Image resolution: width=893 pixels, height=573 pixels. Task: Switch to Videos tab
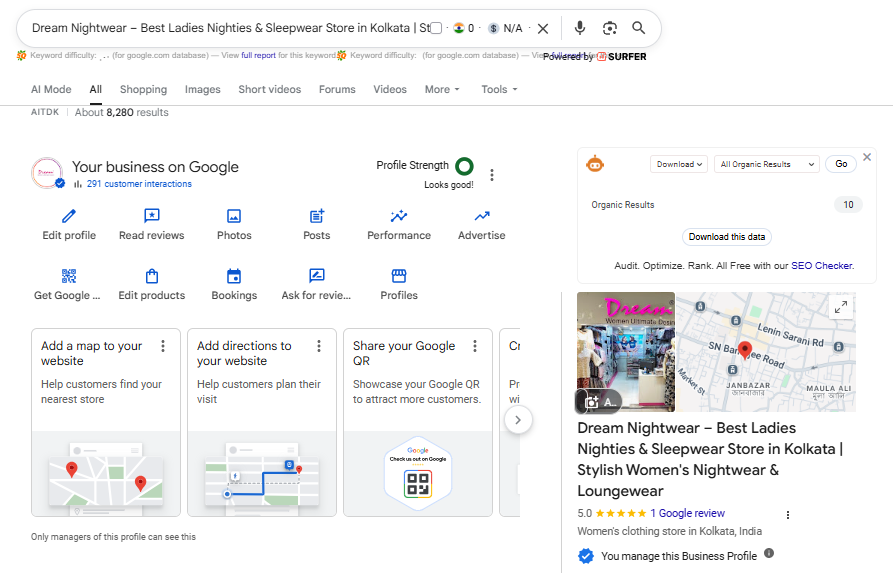tap(390, 89)
